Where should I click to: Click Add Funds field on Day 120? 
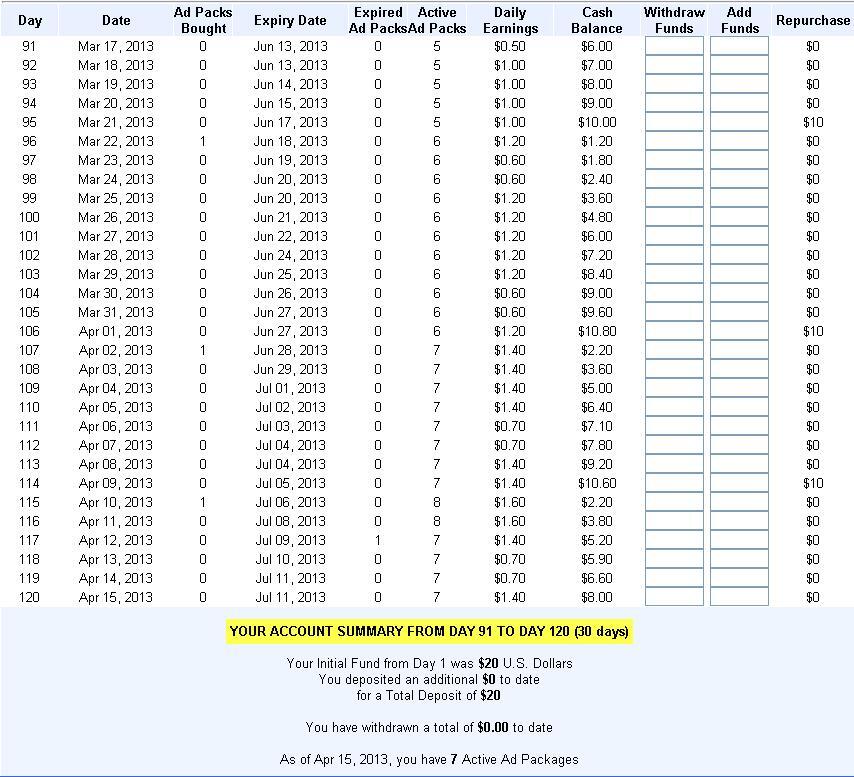pyautogui.click(x=739, y=597)
